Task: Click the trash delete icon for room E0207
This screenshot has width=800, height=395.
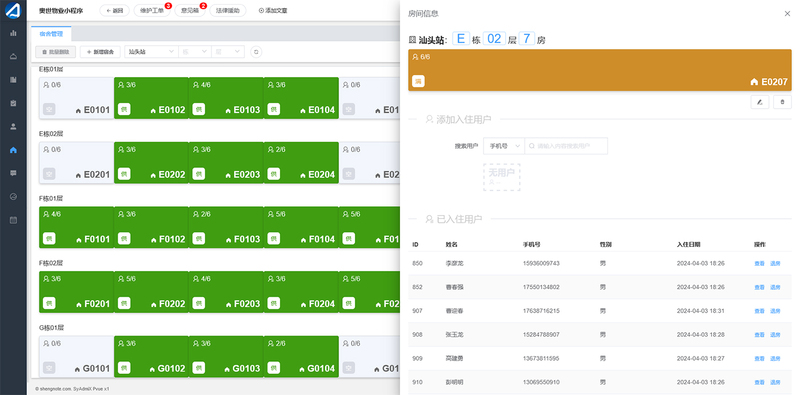Action: point(783,102)
